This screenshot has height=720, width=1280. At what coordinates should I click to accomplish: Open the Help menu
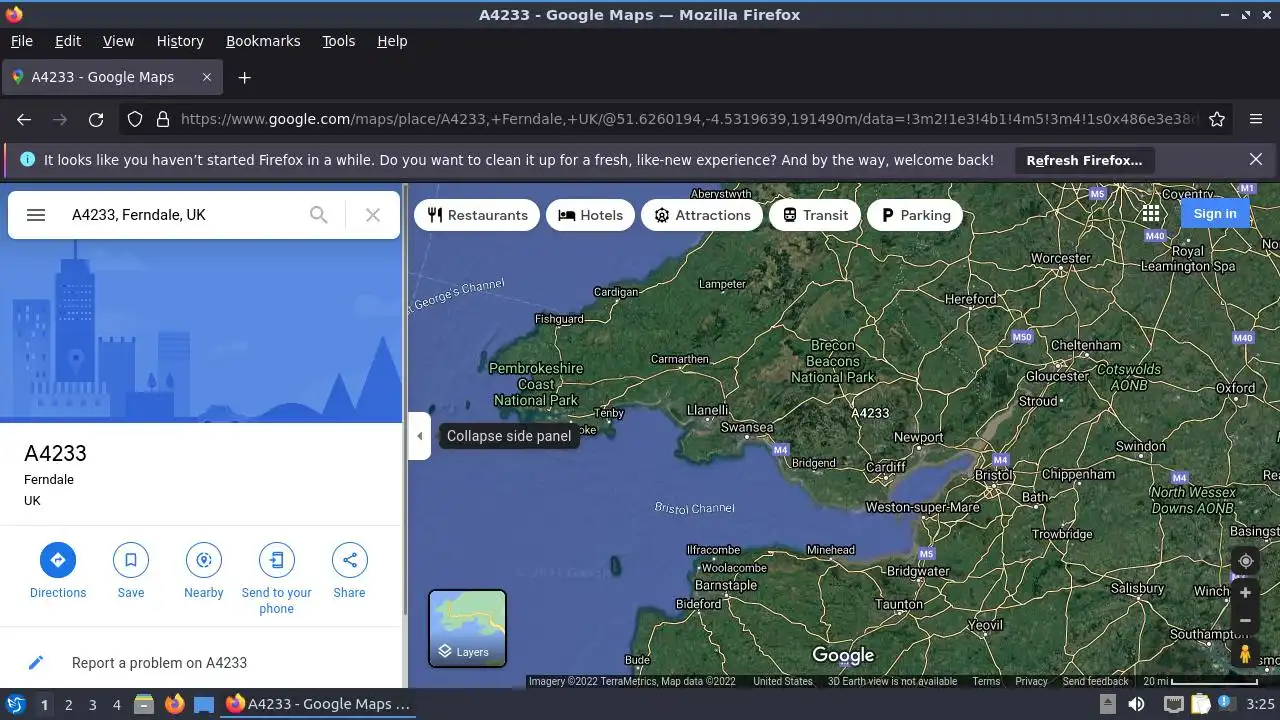click(392, 41)
